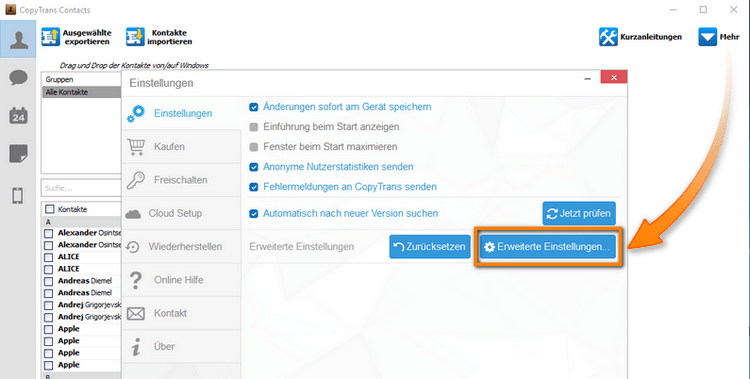Open Kurzanleitungen quick guides
This screenshot has height=379, width=750.
(x=640, y=37)
